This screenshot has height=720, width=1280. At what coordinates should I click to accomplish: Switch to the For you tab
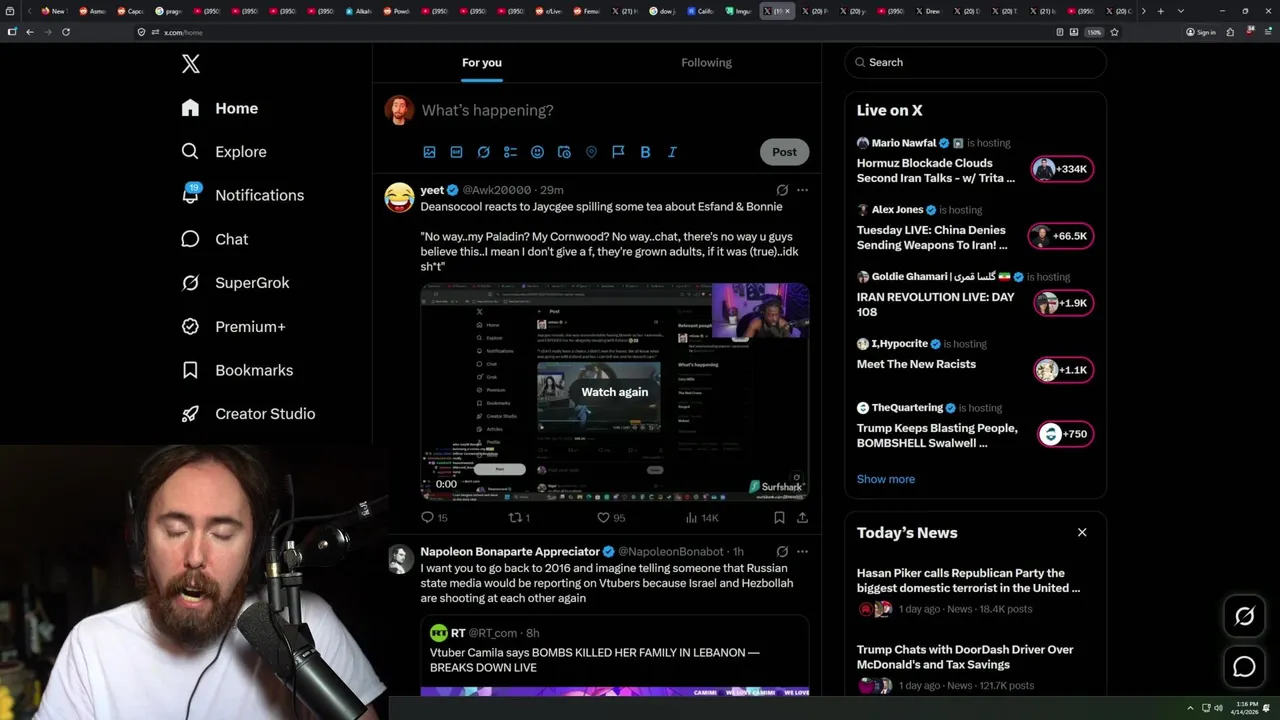482,63
